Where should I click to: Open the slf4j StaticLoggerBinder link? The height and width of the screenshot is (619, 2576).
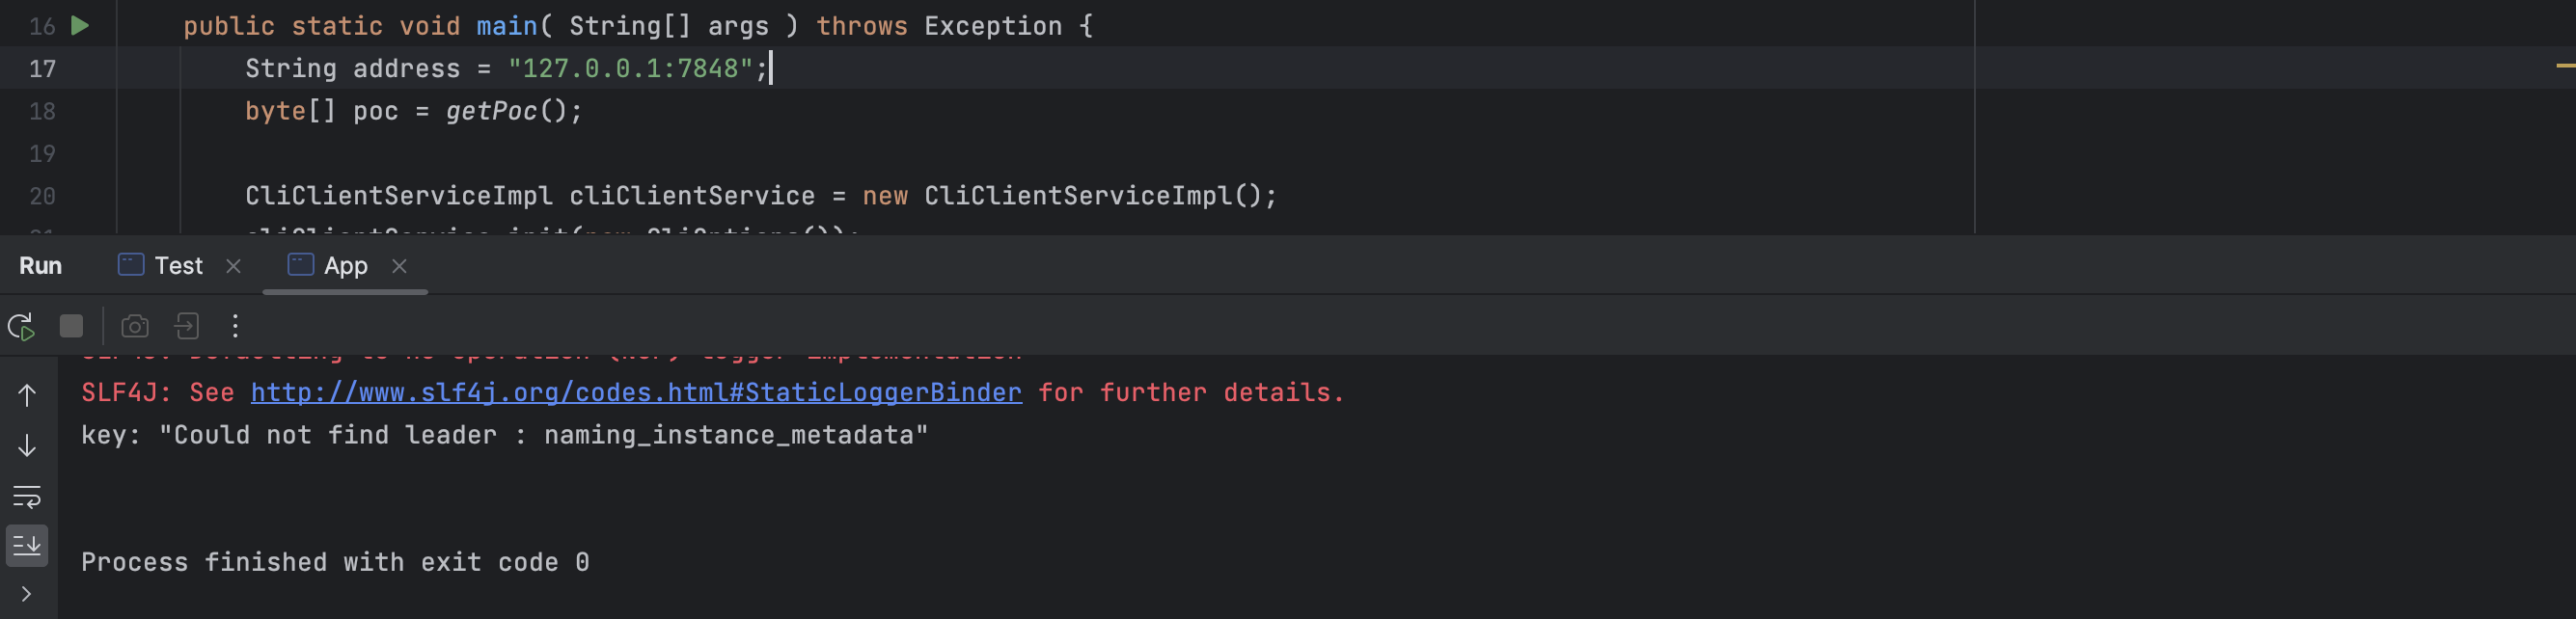(636, 393)
